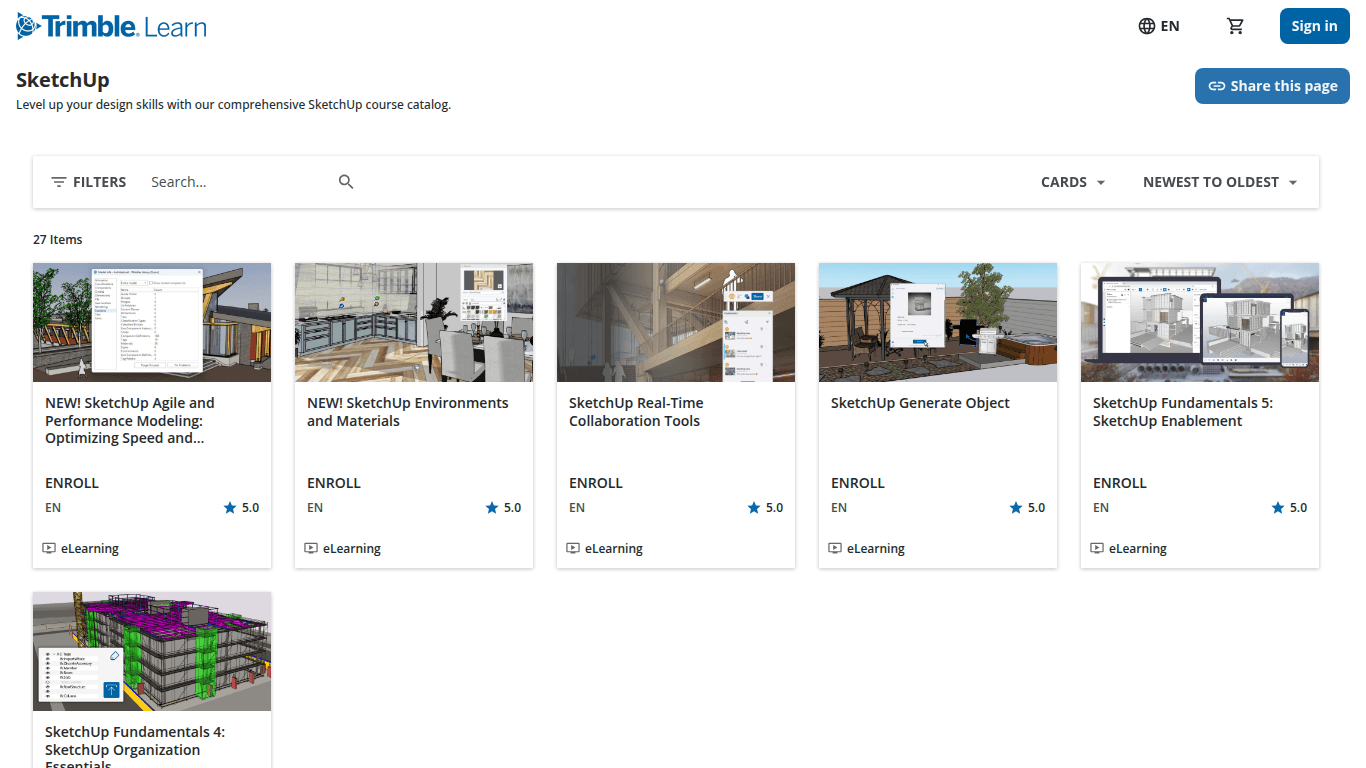Click star rating on Agile and Performance card

pyautogui.click(x=241, y=508)
